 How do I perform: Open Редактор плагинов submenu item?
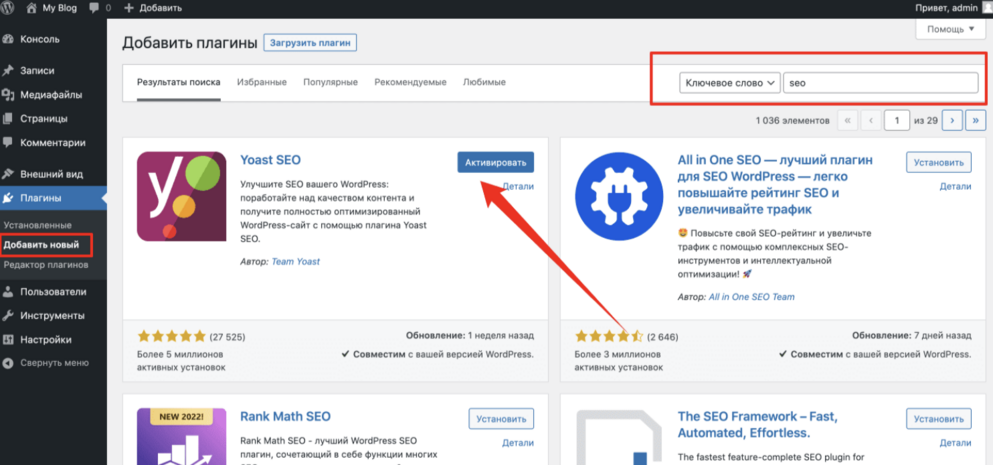[x=46, y=265]
